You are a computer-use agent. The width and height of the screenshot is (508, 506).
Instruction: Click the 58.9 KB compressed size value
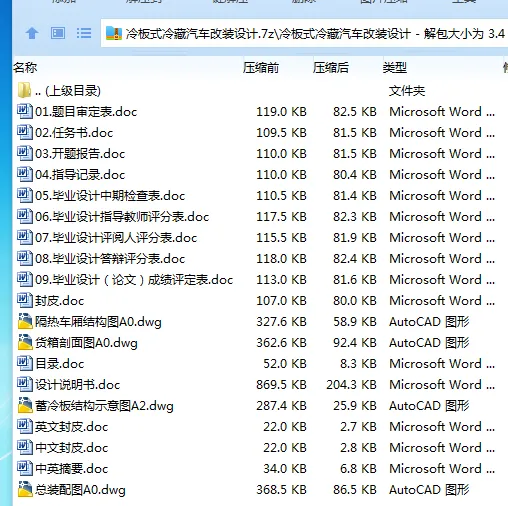355,322
